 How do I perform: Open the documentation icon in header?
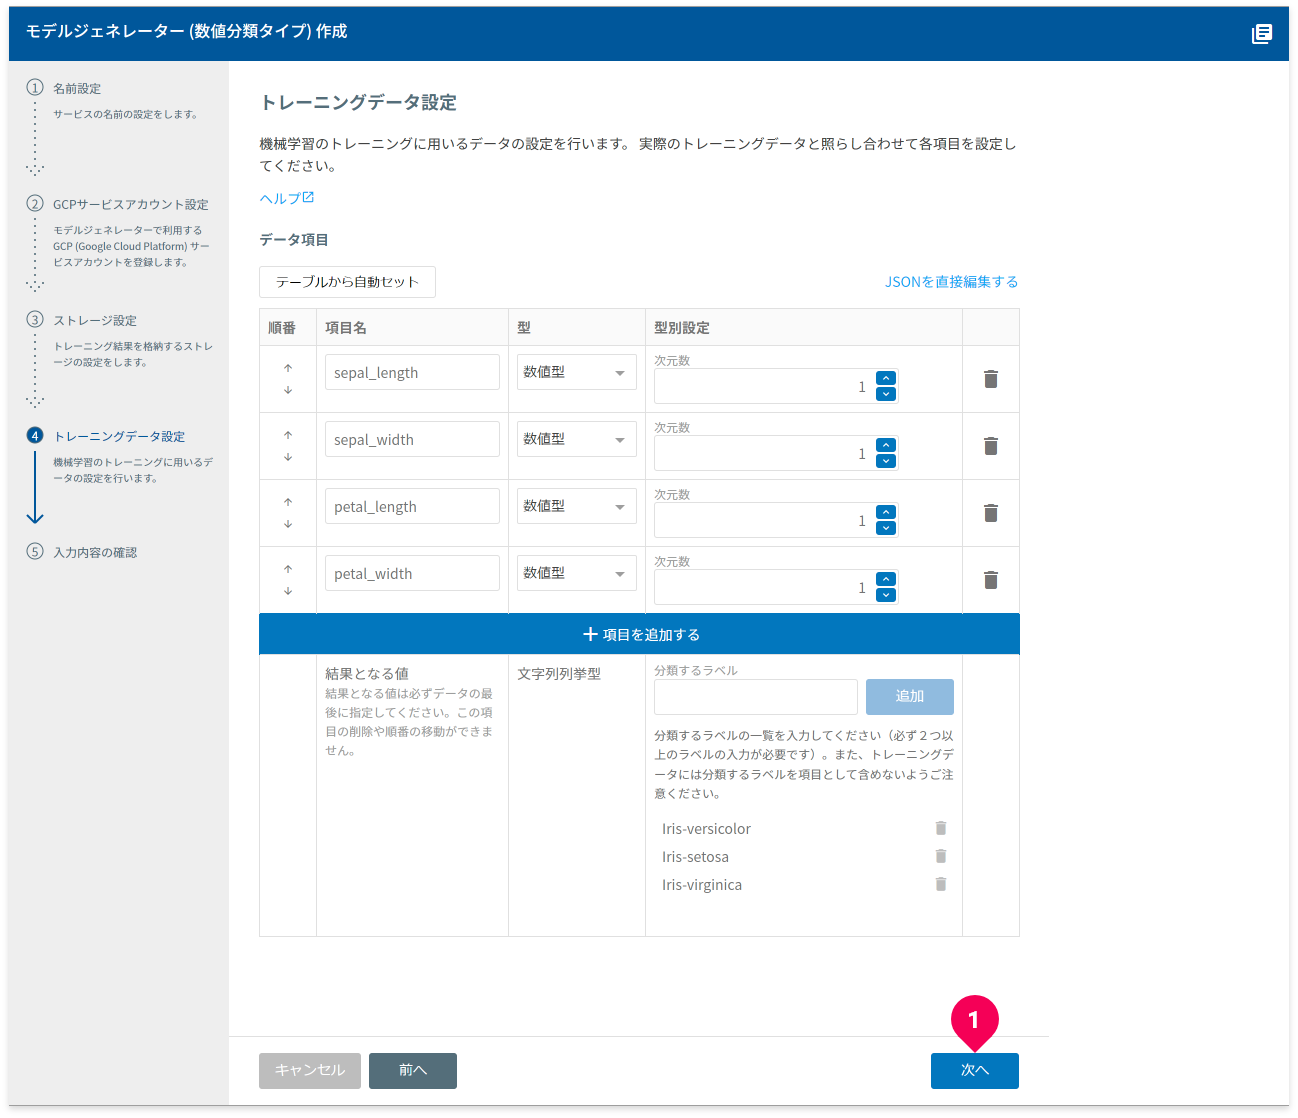point(1262,34)
